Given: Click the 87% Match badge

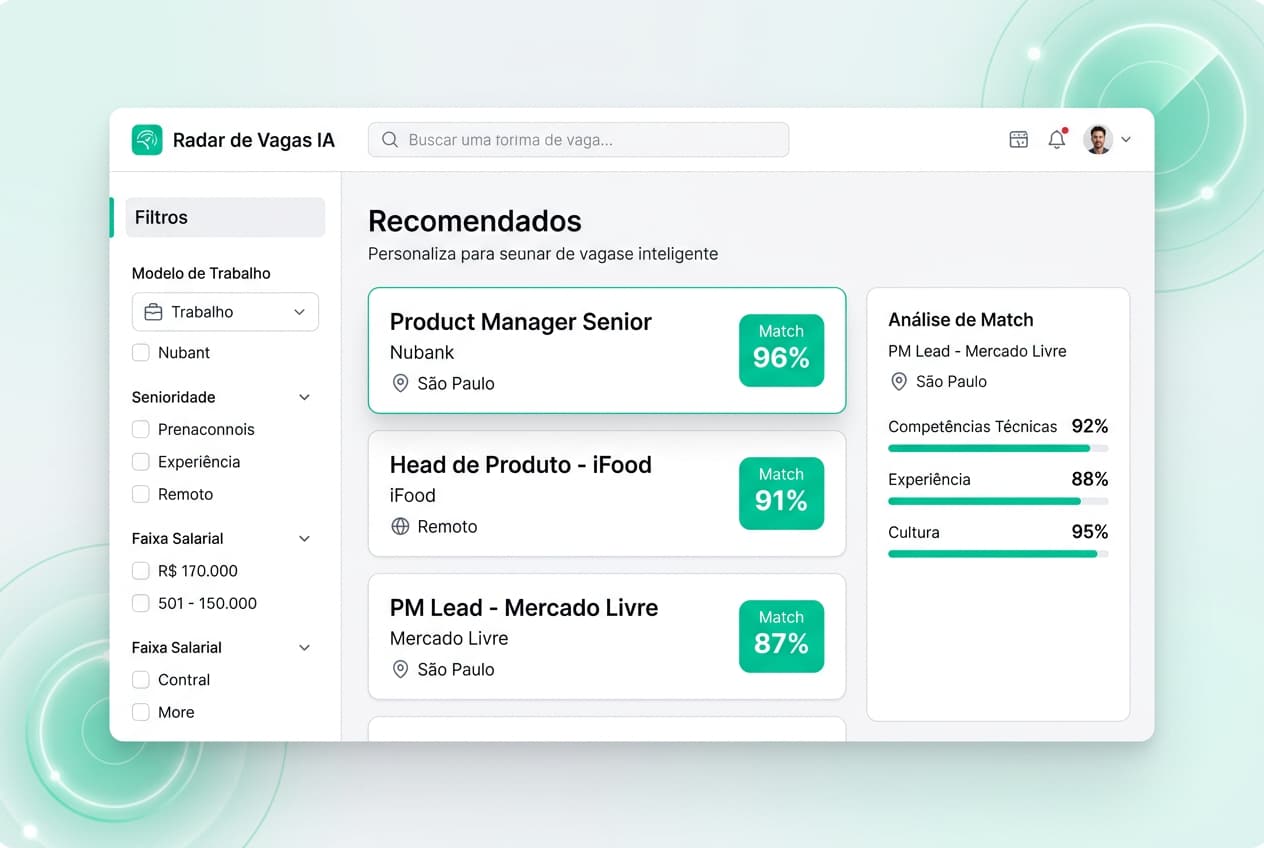Looking at the screenshot, I should pyautogui.click(x=781, y=636).
